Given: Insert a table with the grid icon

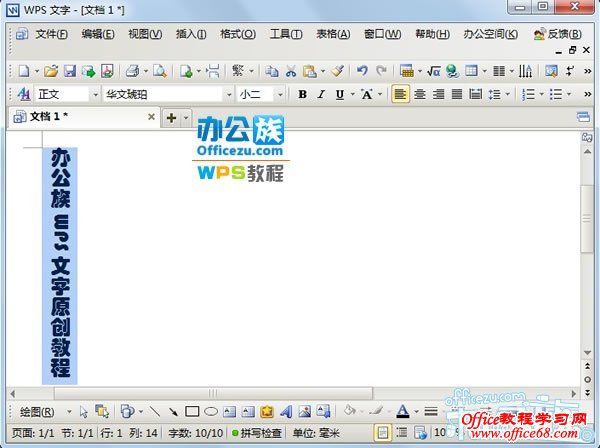Looking at the screenshot, I should (x=471, y=71).
